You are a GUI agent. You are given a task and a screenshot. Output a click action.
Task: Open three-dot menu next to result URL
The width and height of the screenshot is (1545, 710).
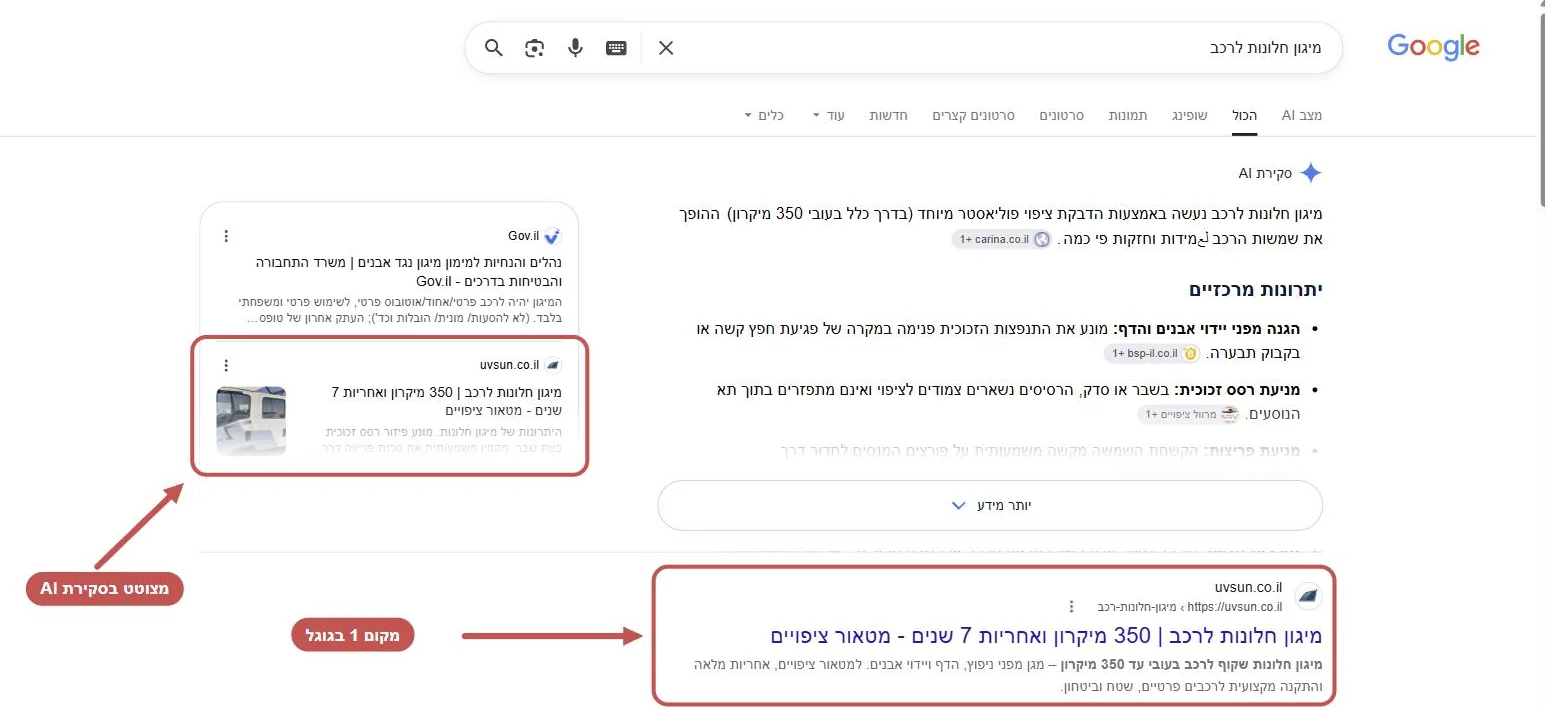coord(1071,606)
